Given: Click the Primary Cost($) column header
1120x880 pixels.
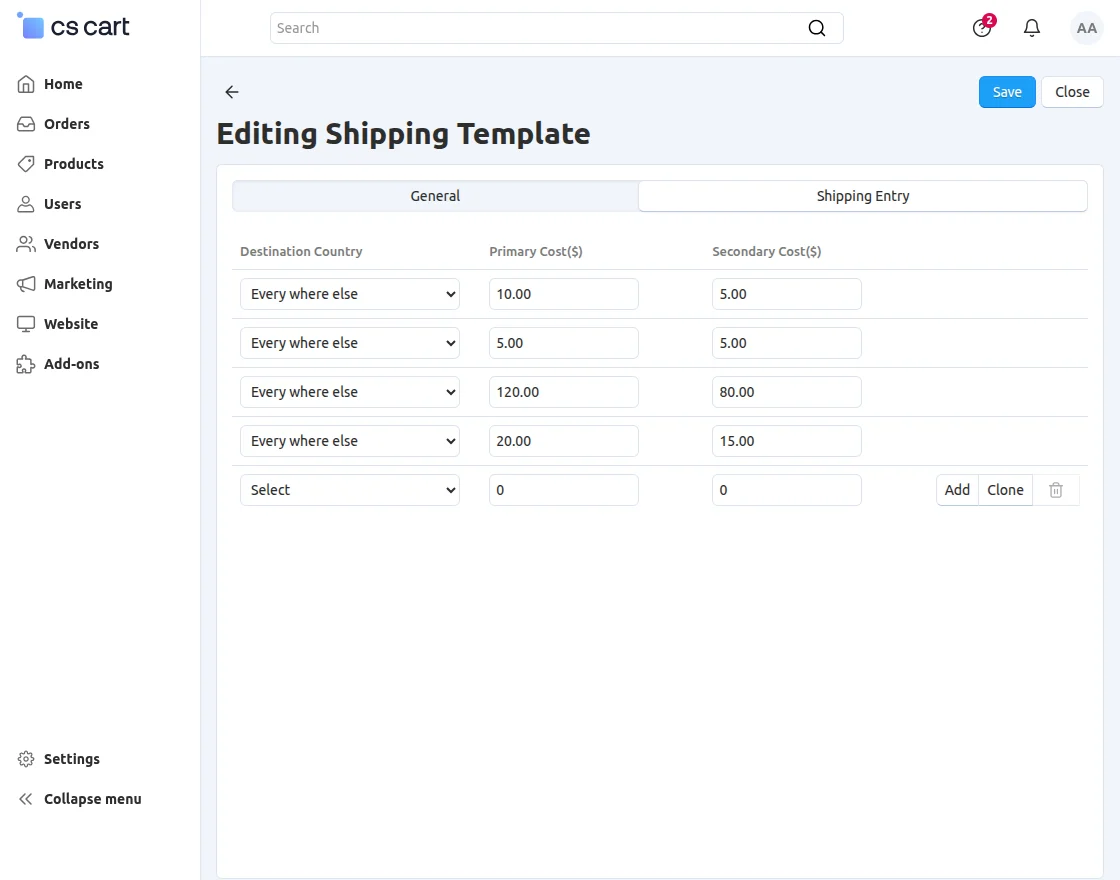Looking at the screenshot, I should coord(536,251).
